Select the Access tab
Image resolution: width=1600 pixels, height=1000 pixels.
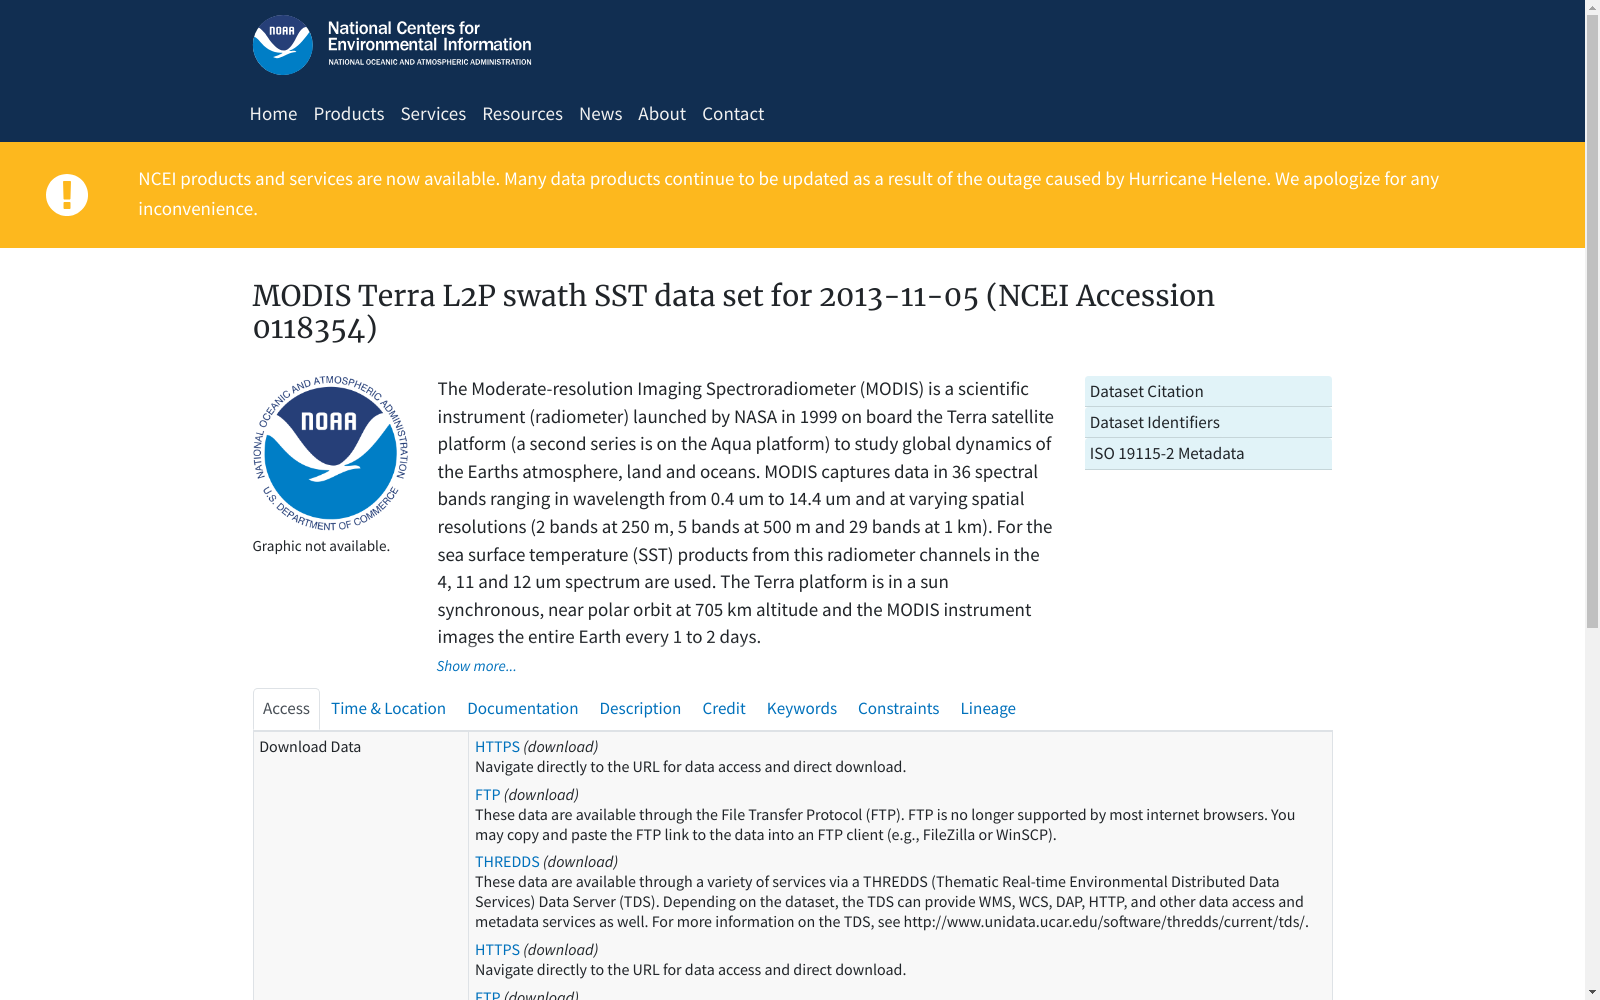[286, 709]
